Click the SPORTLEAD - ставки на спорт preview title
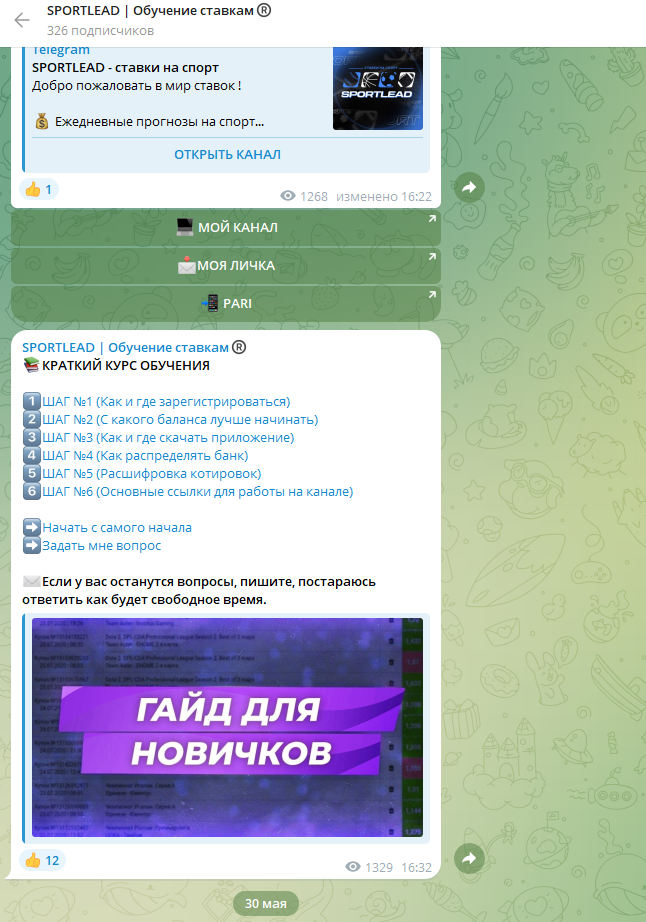646x922 pixels. click(x=125, y=68)
